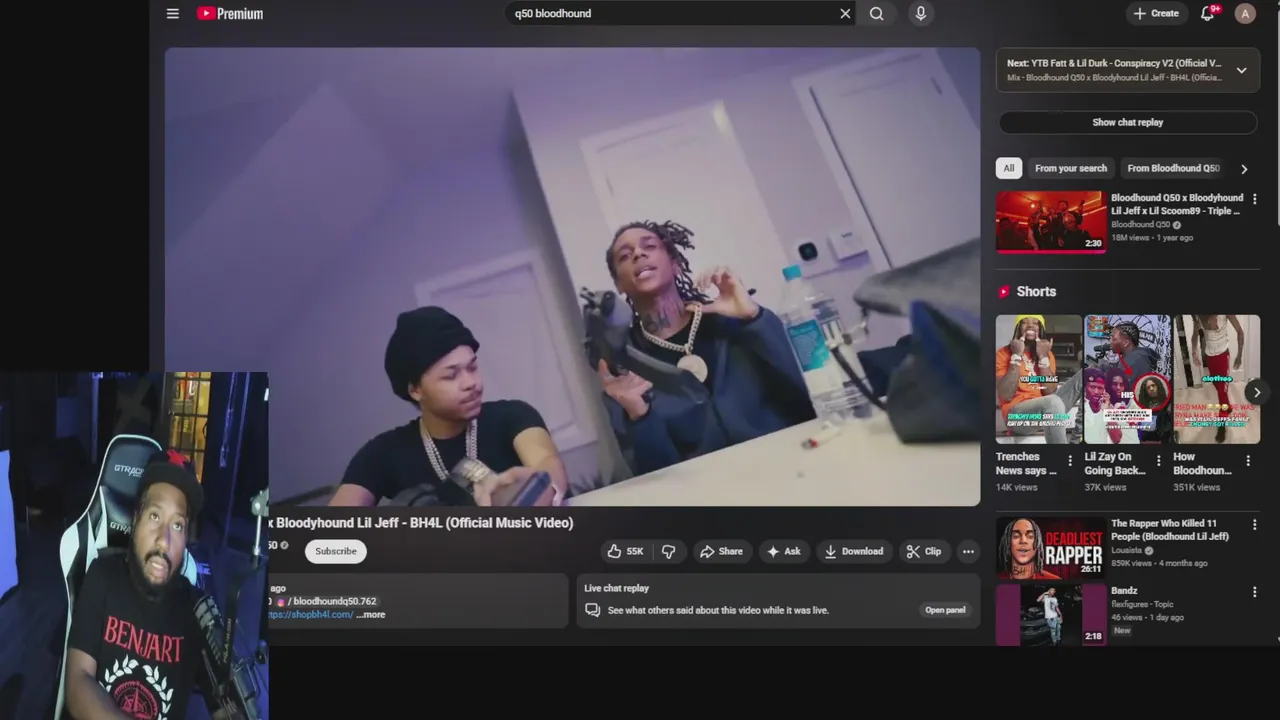This screenshot has height=720, width=1280.
Task: Open Triple video thumbnail by Bloodhound Q50
Action: (x=1050, y=222)
